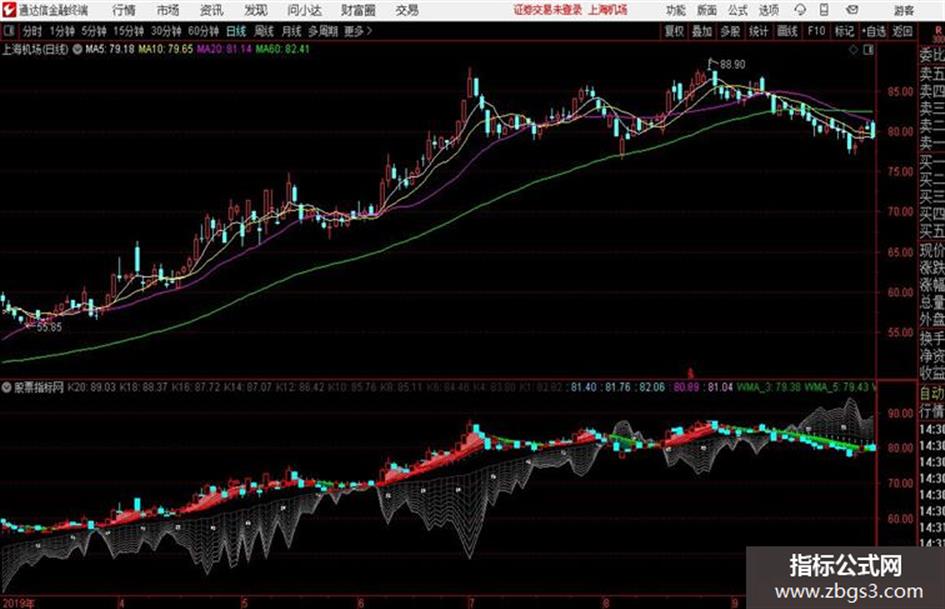This screenshot has height=609, width=945.
Task: Open the 发现 menu
Action: click(256, 10)
